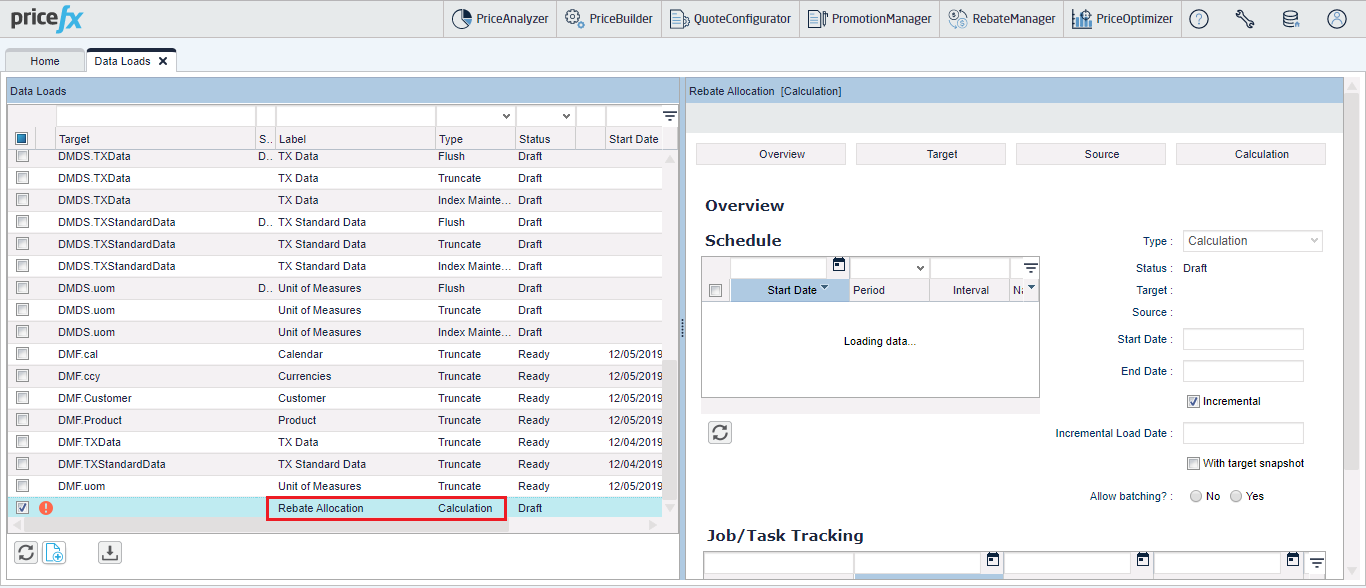
Task: Open the RebateManager menu
Action: click(x=1001, y=19)
